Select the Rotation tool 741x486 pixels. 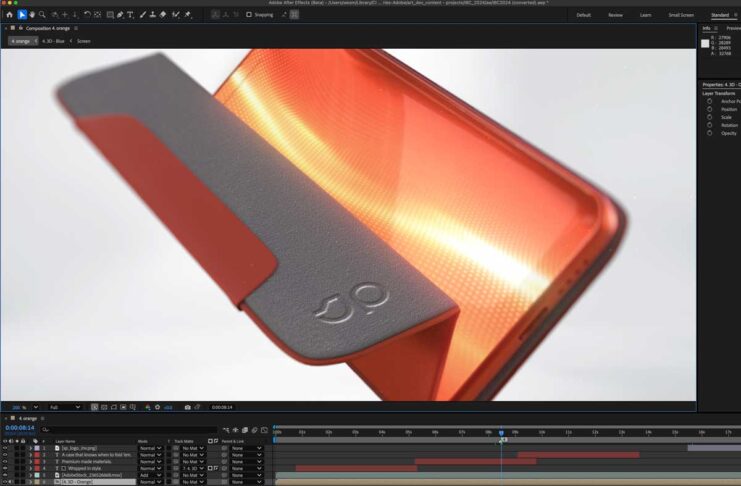click(87, 15)
